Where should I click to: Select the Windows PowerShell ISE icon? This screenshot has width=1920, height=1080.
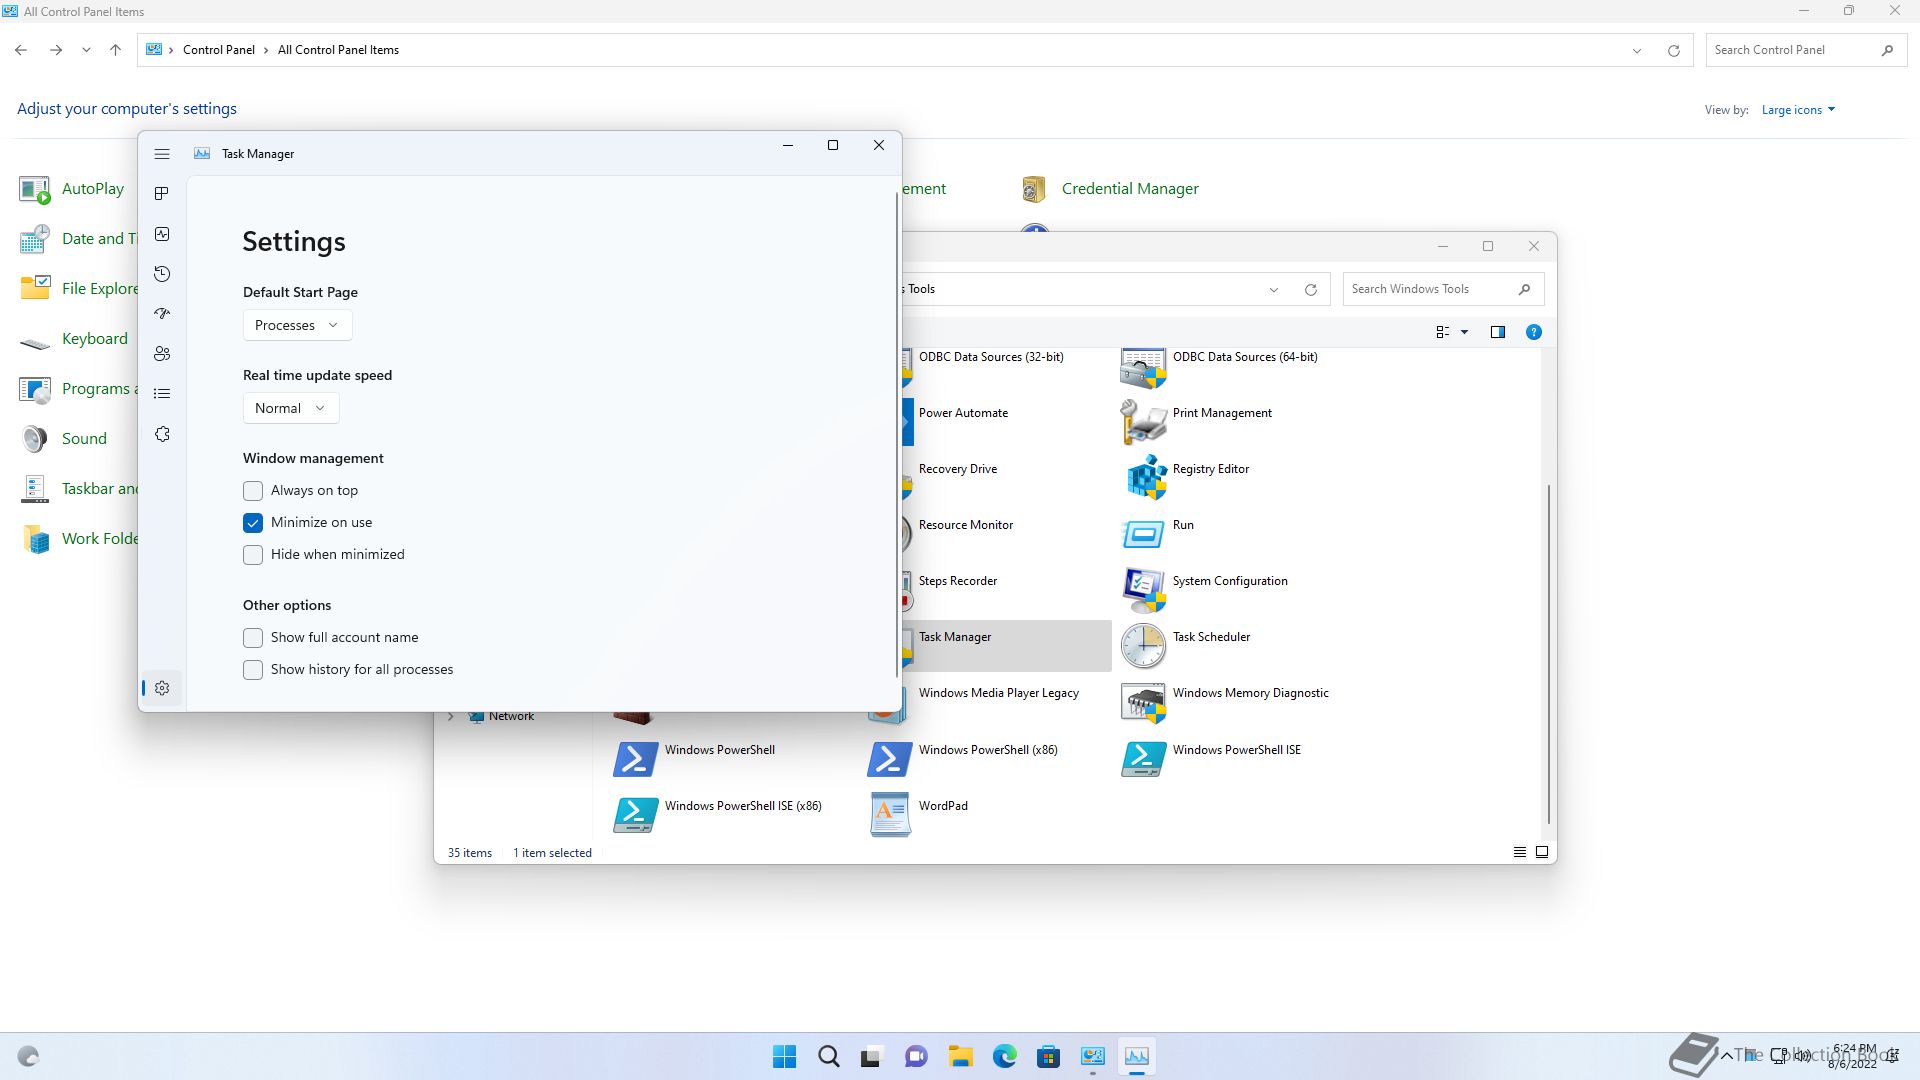click(1143, 759)
